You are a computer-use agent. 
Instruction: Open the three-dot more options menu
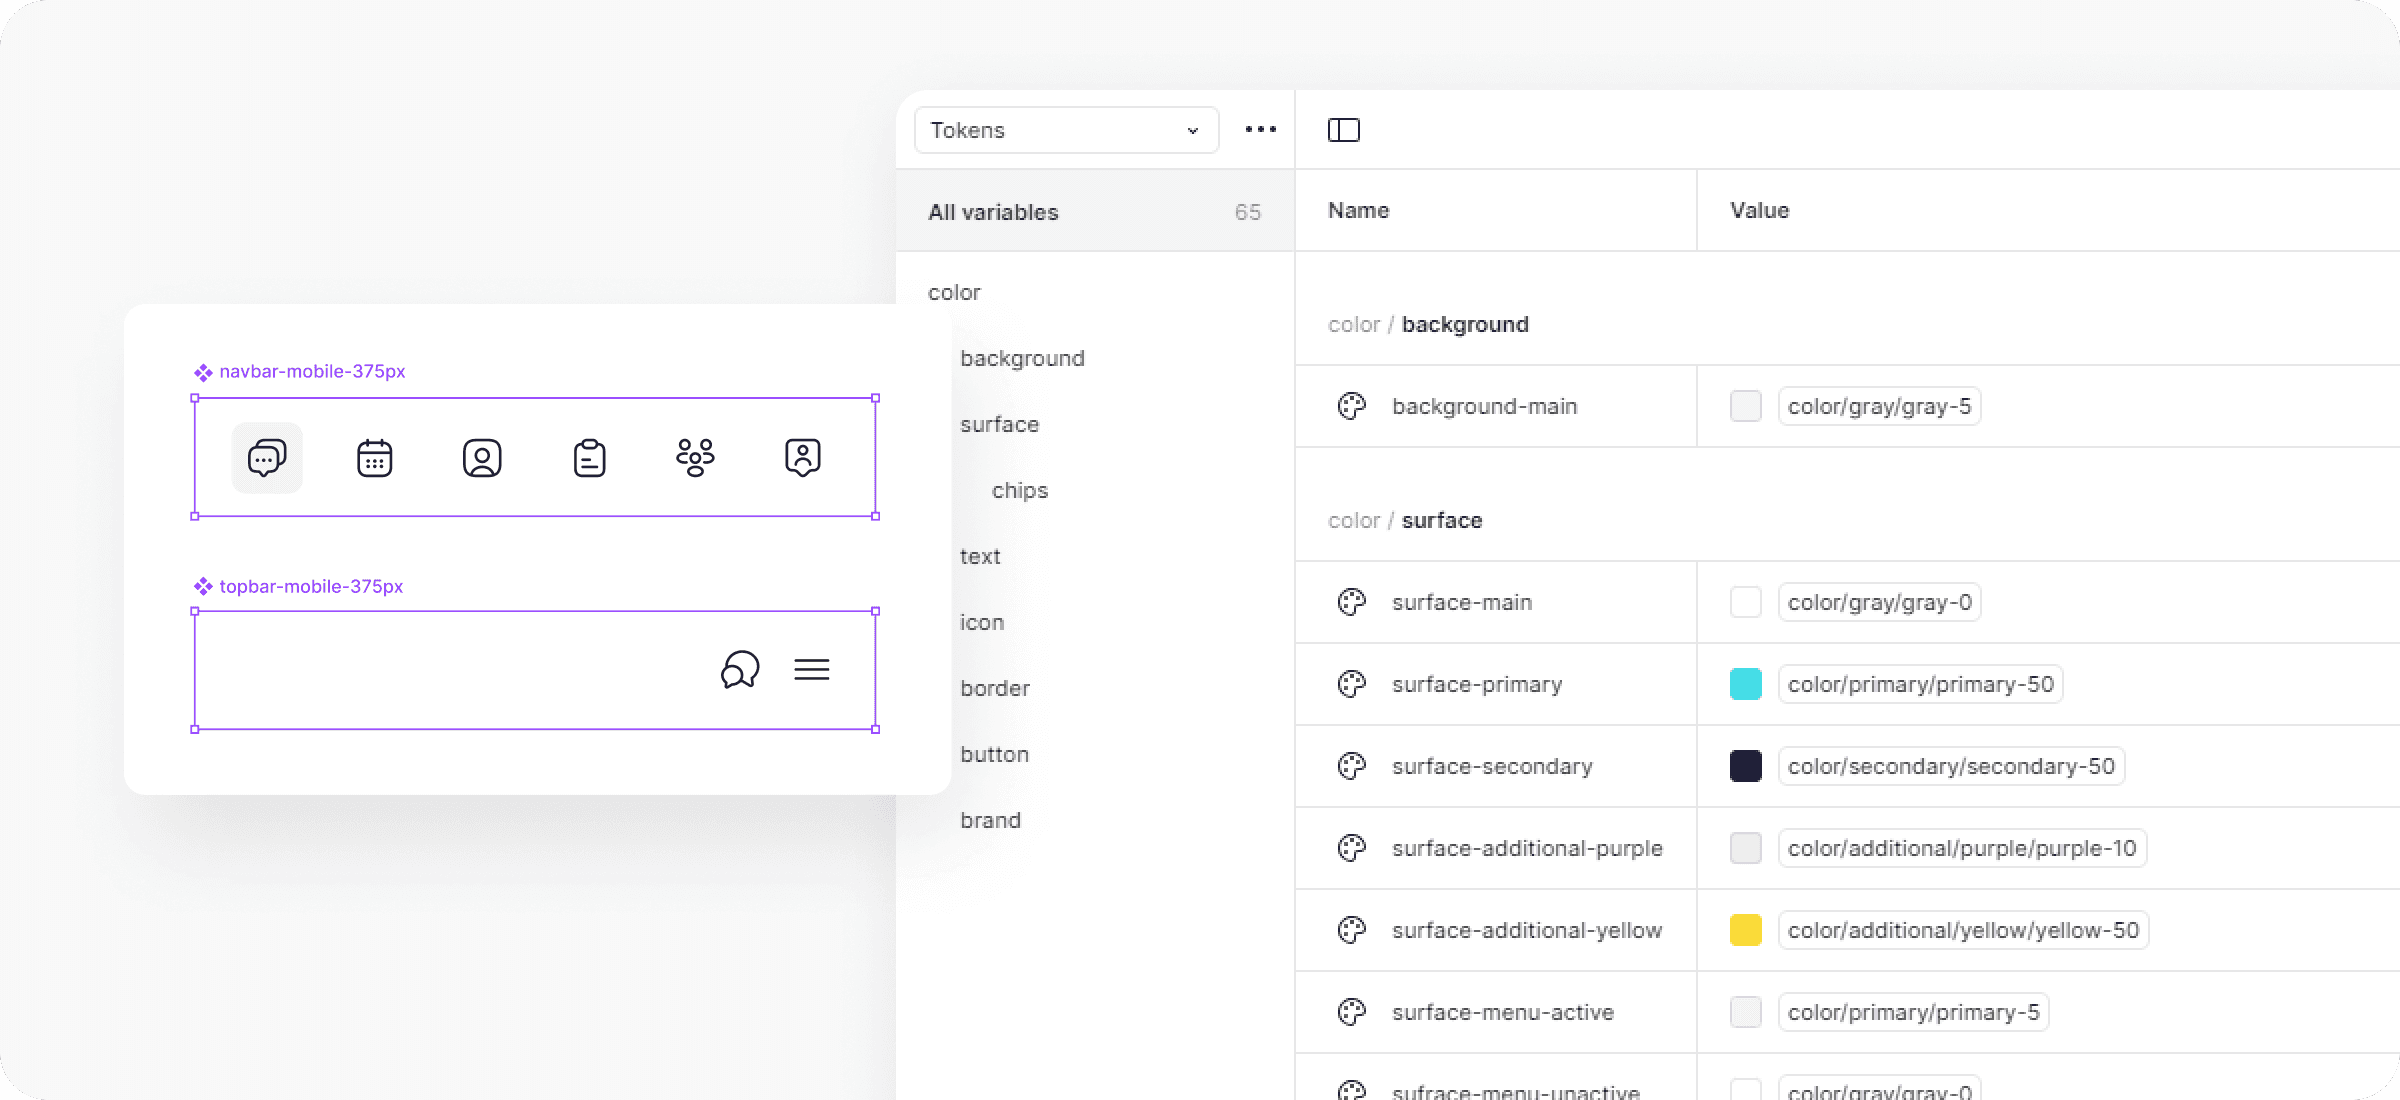[1260, 130]
